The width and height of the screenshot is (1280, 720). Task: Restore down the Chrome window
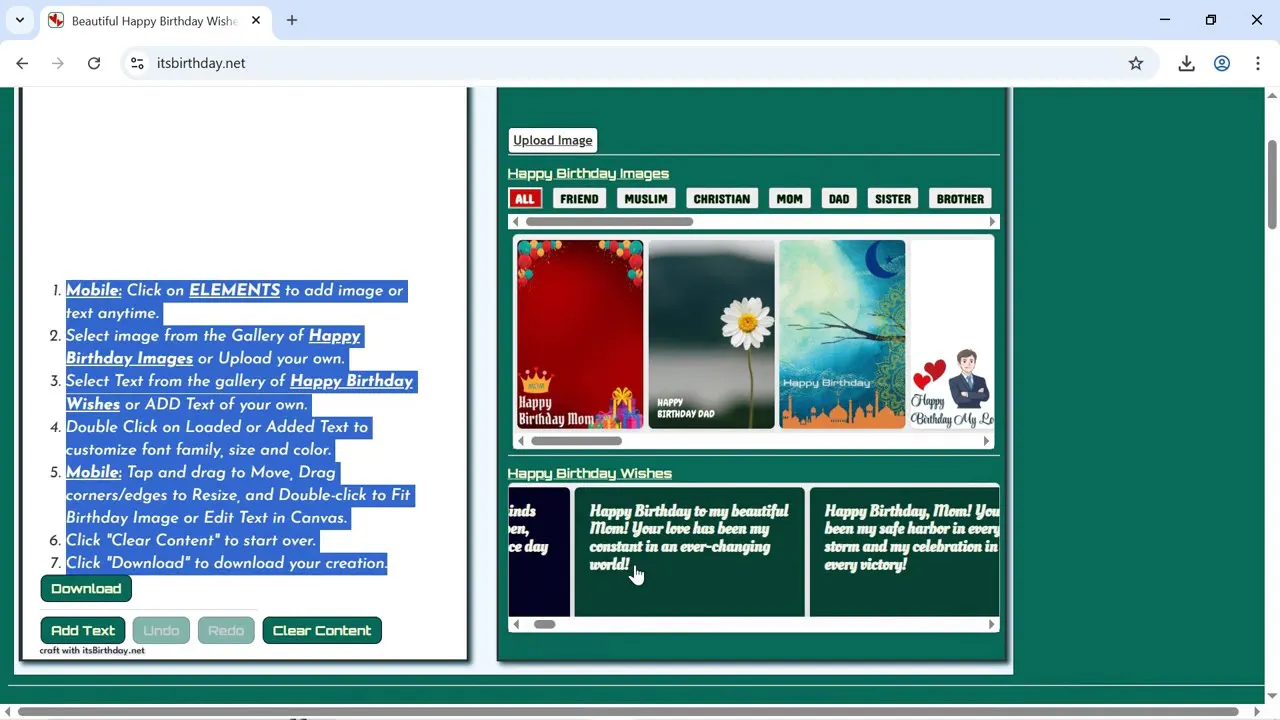[1211, 20]
